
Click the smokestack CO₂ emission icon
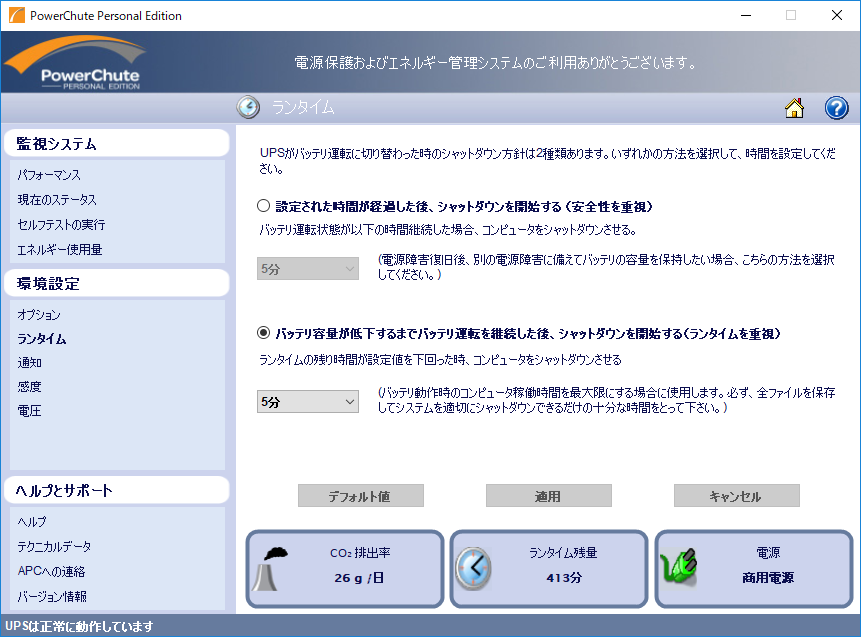click(x=270, y=569)
